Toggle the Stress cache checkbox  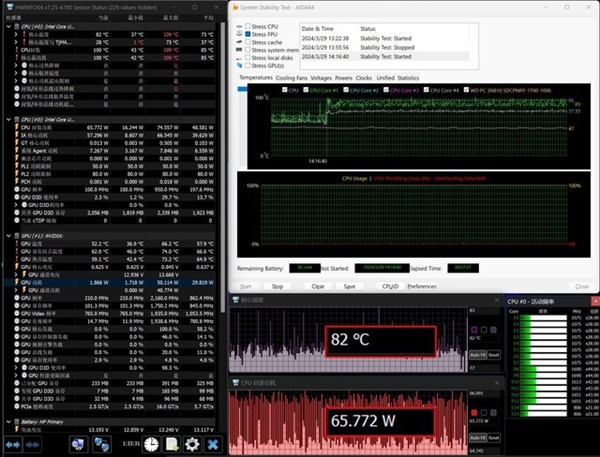(249, 42)
